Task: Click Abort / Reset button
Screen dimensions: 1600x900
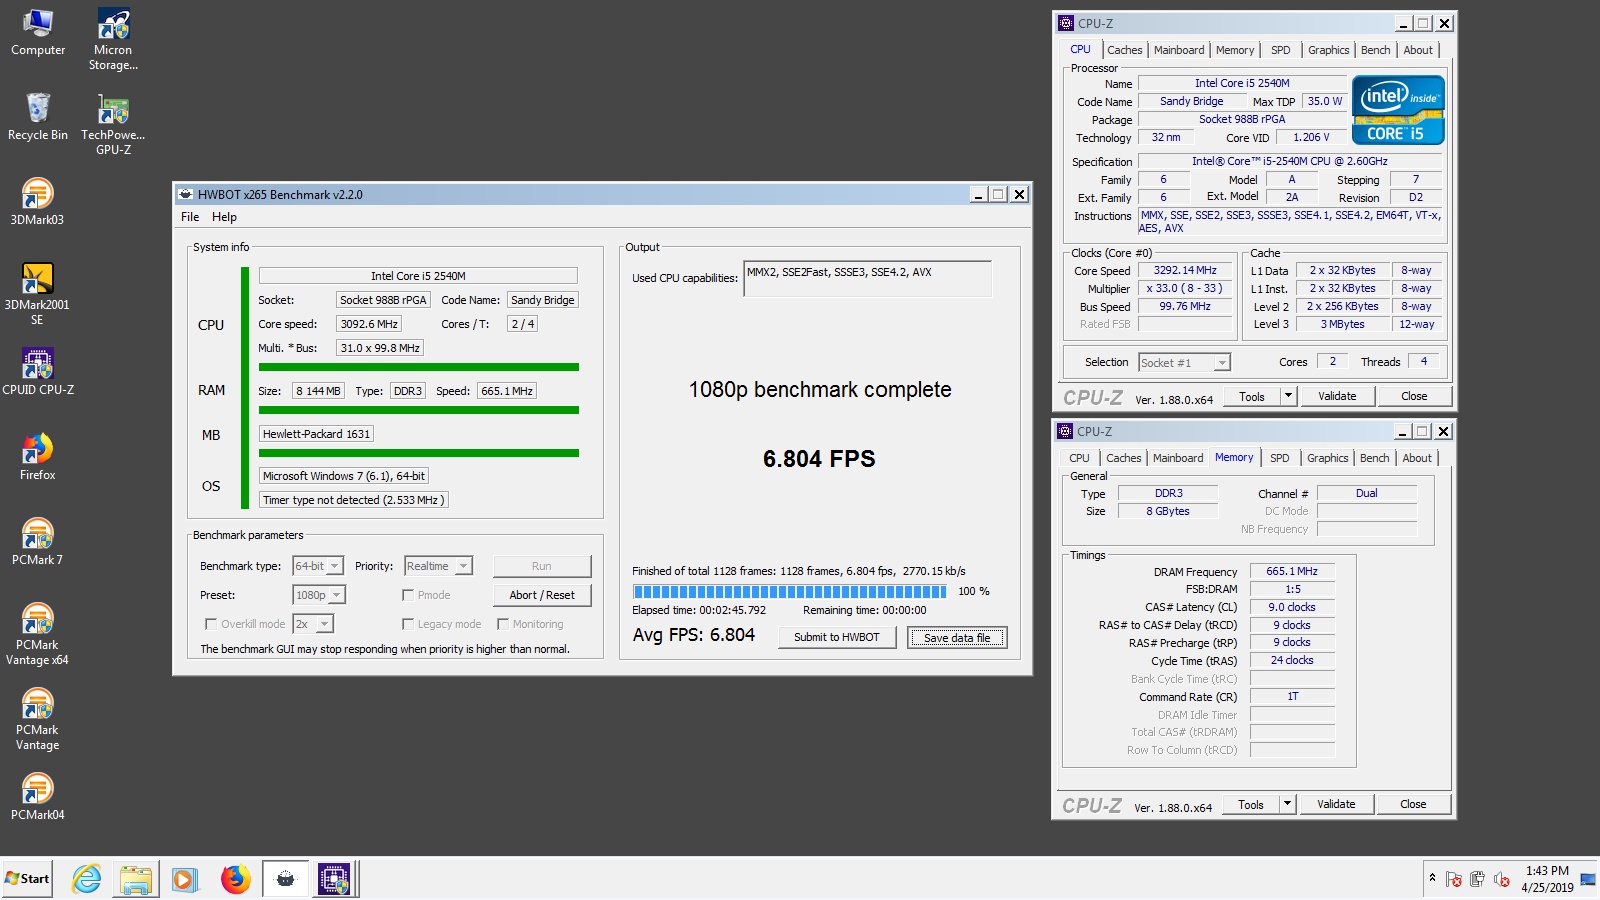Action: (542, 595)
